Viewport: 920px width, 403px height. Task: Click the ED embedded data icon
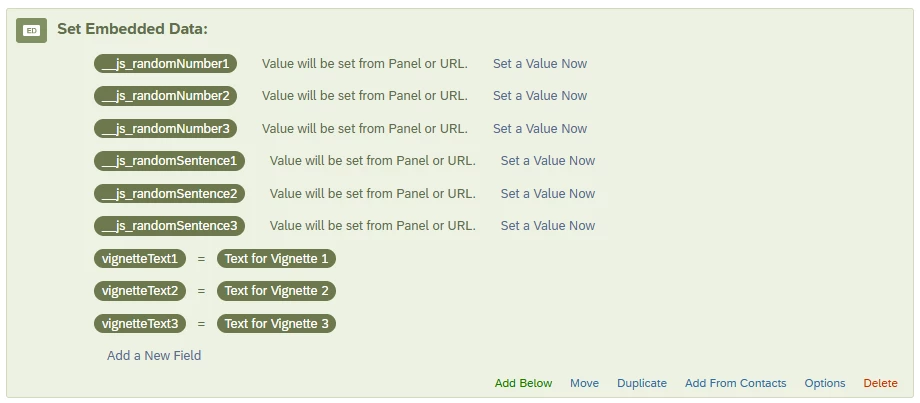click(31, 31)
